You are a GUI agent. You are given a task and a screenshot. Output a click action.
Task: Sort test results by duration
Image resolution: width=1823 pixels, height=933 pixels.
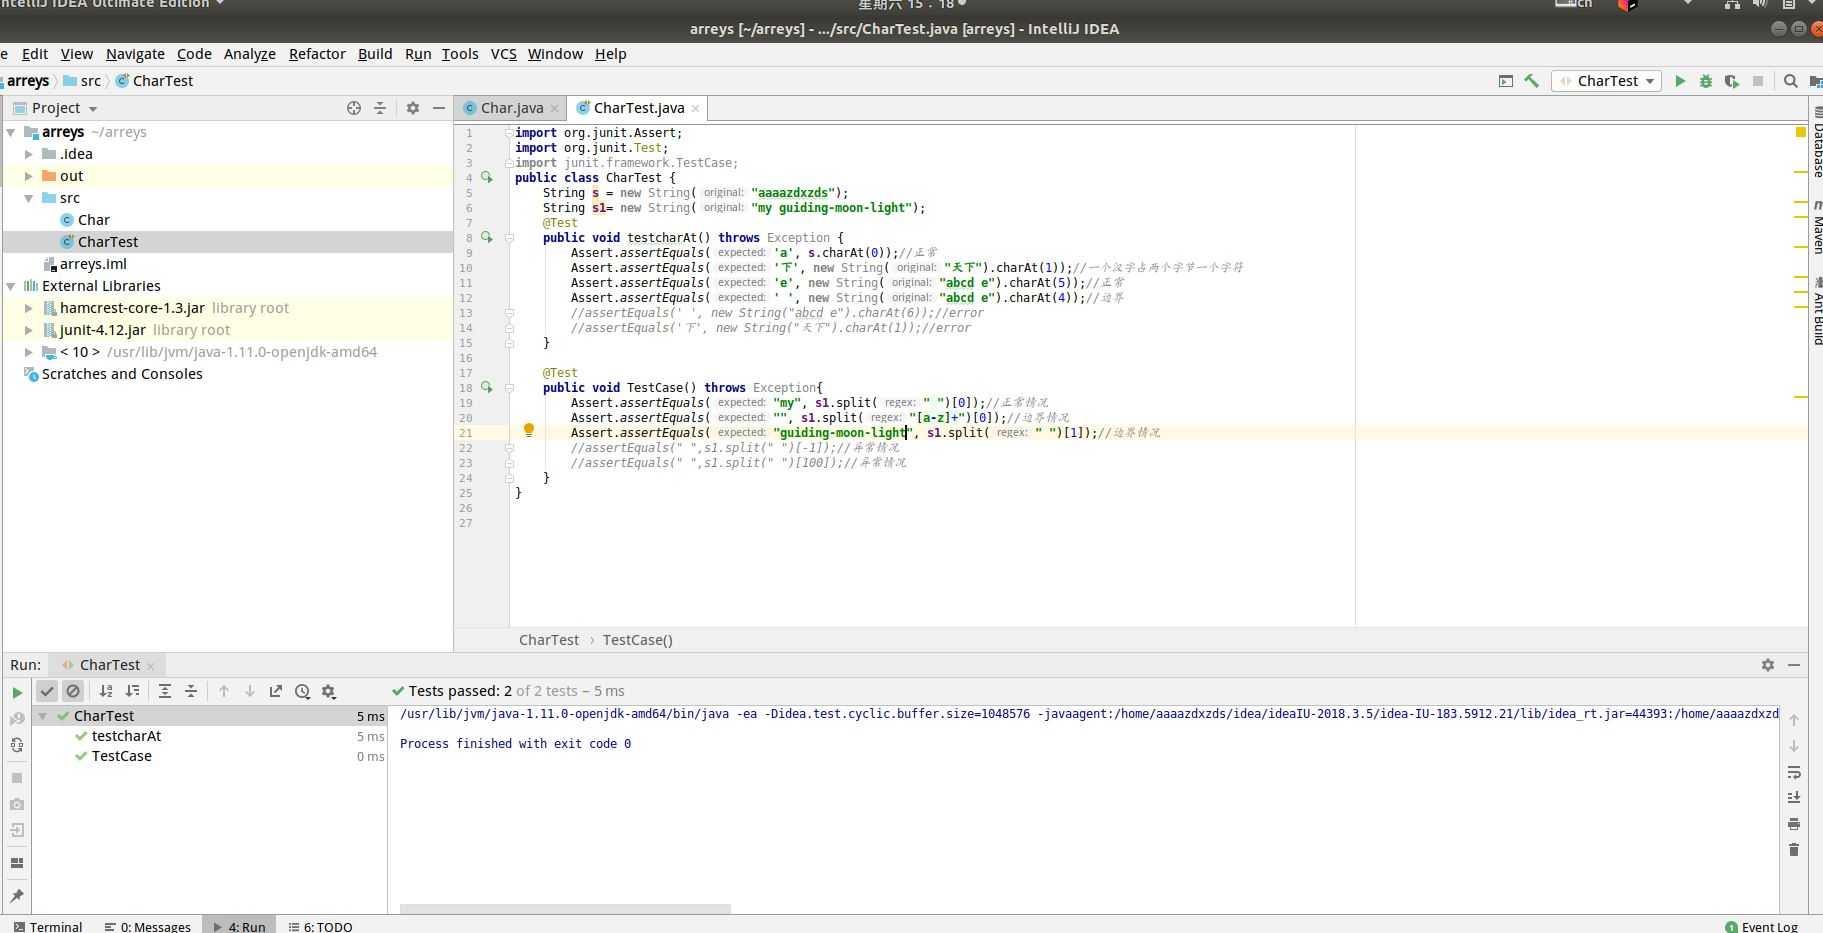click(x=132, y=691)
